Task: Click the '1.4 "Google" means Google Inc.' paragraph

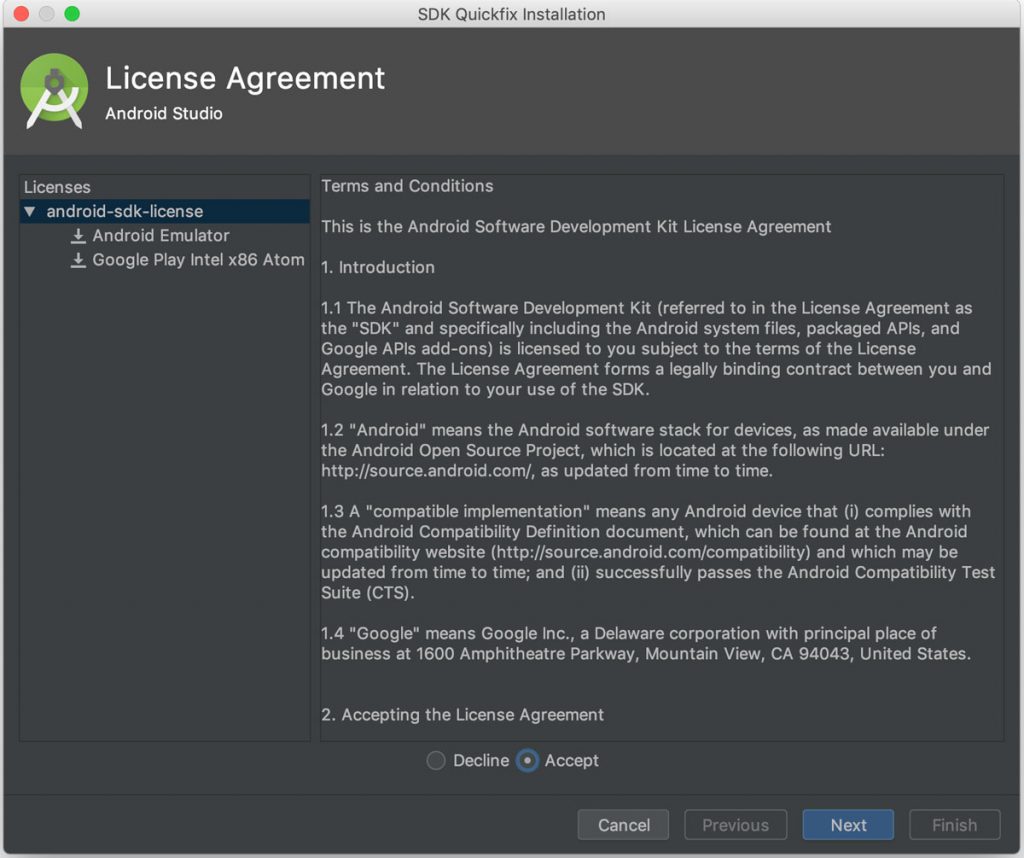Action: (646, 644)
